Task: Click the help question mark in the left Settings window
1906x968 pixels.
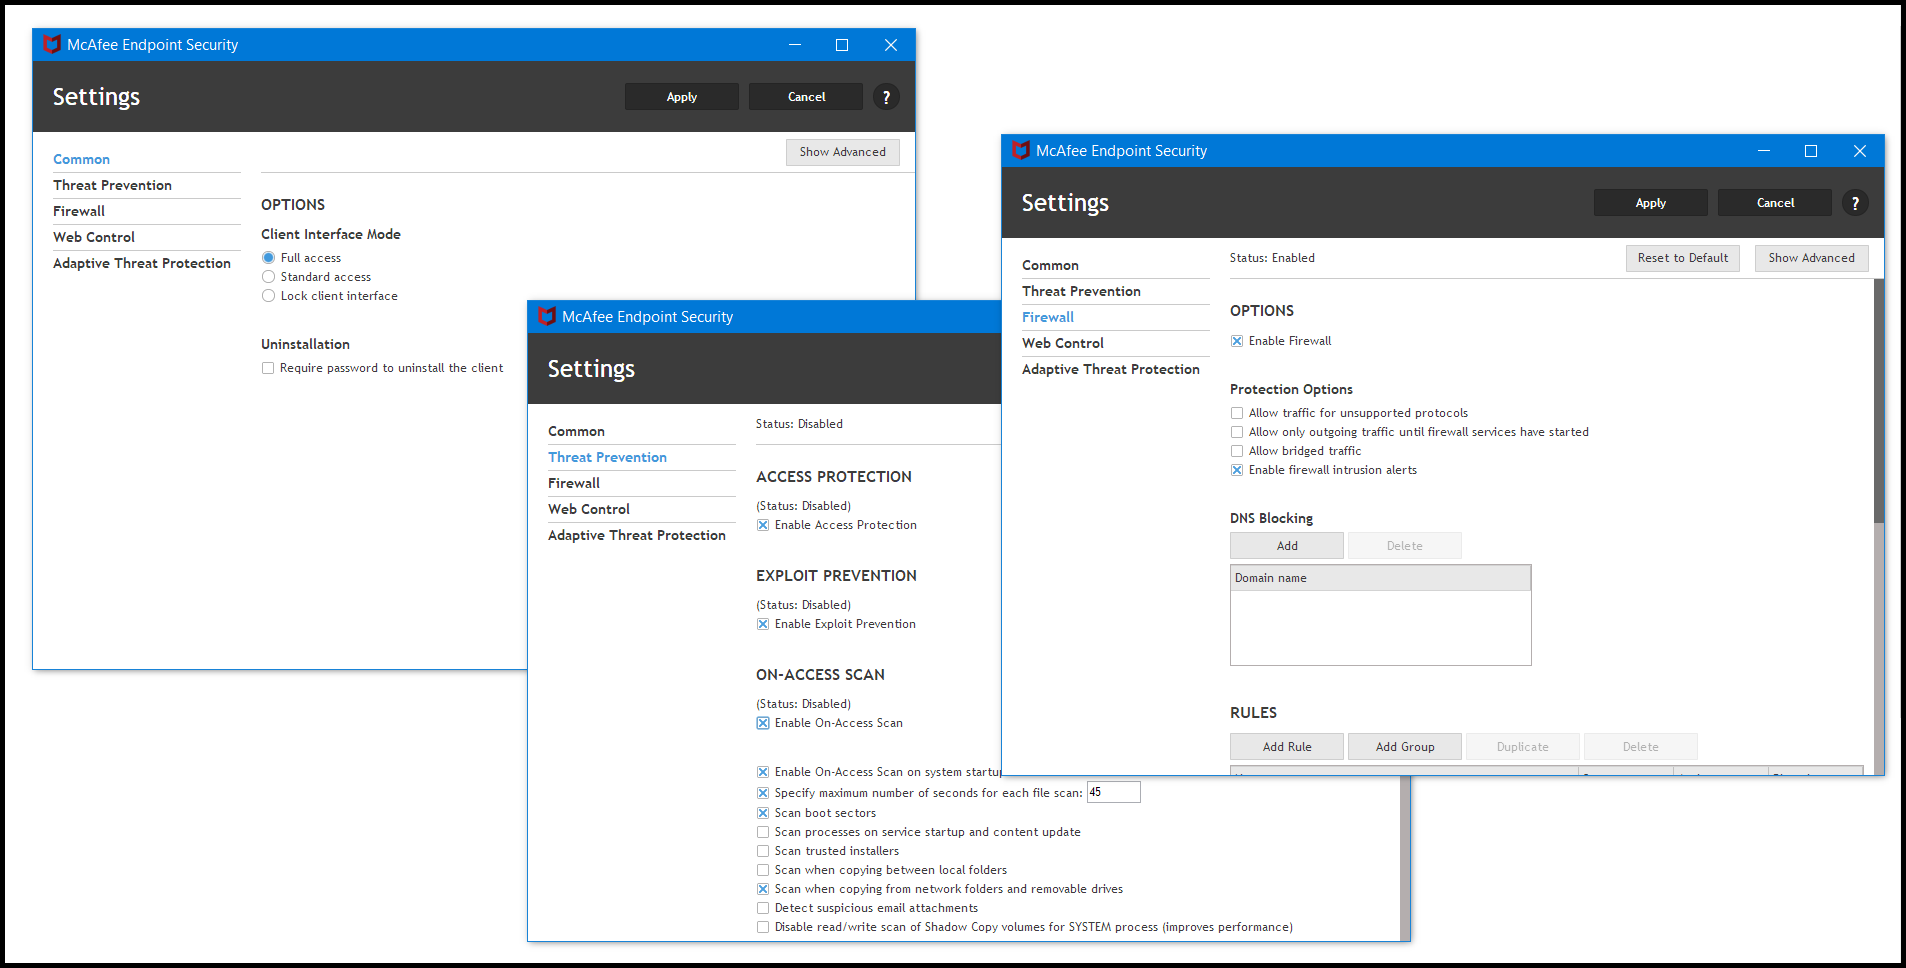Action: click(x=886, y=97)
